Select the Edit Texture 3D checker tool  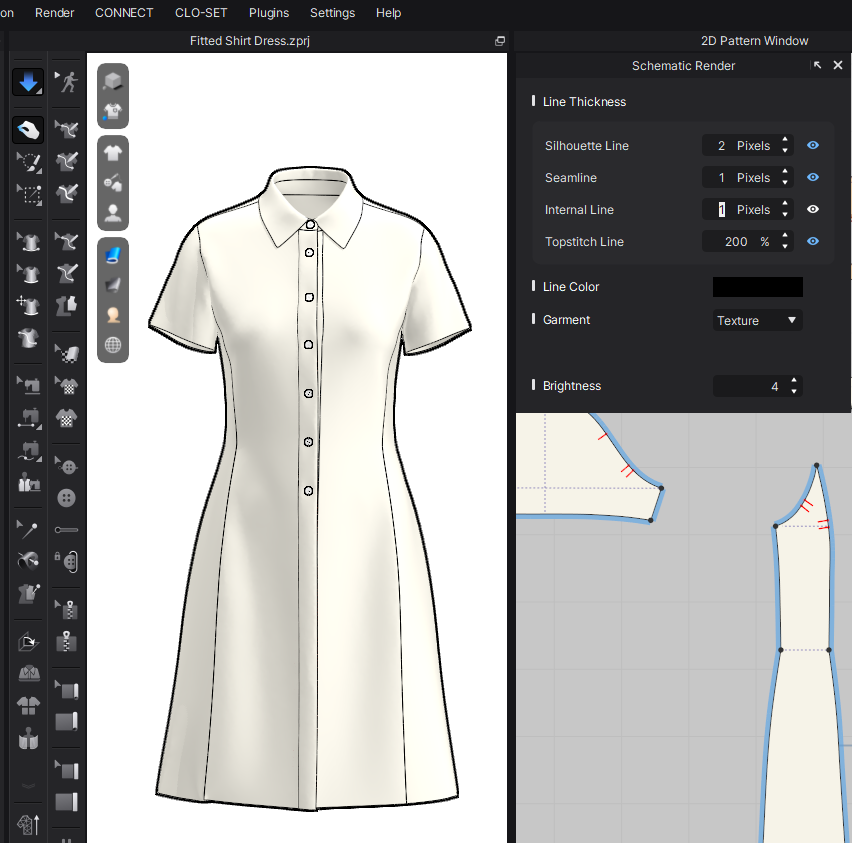point(66,354)
